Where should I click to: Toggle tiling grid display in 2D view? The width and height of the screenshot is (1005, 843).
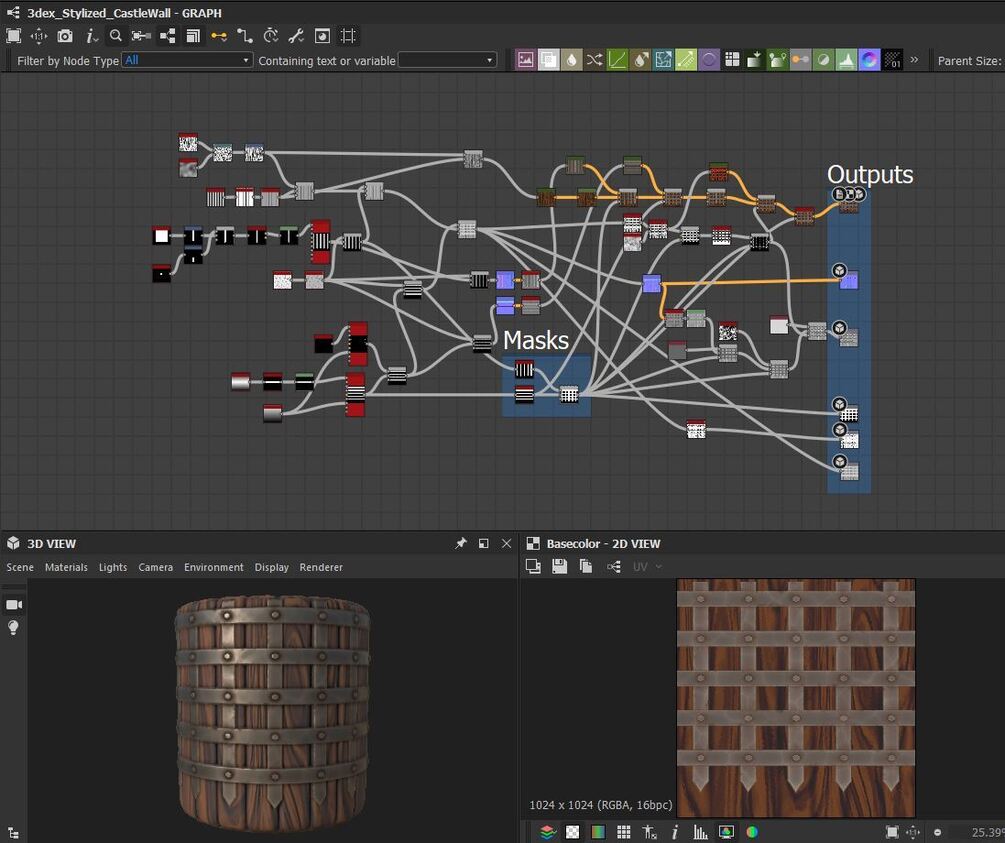point(623,832)
